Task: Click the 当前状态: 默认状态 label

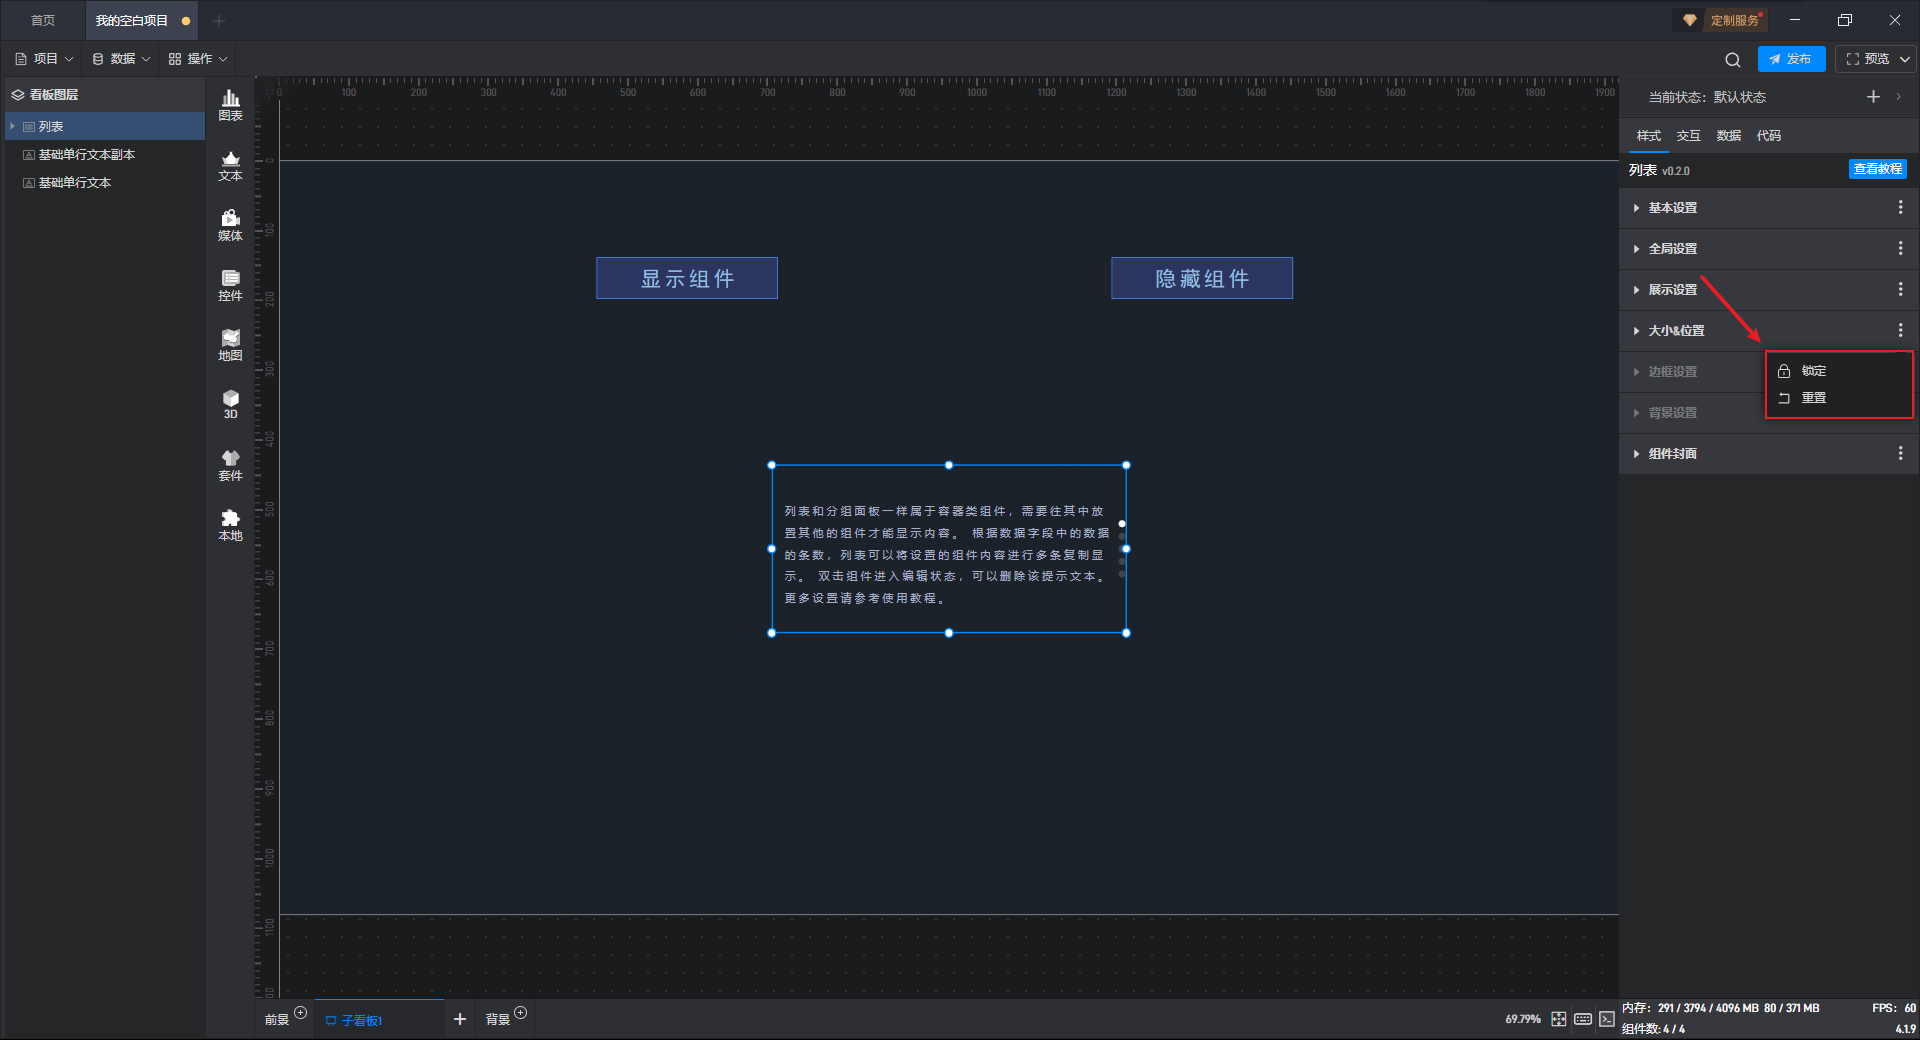Action: click(x=1707, y=97)
